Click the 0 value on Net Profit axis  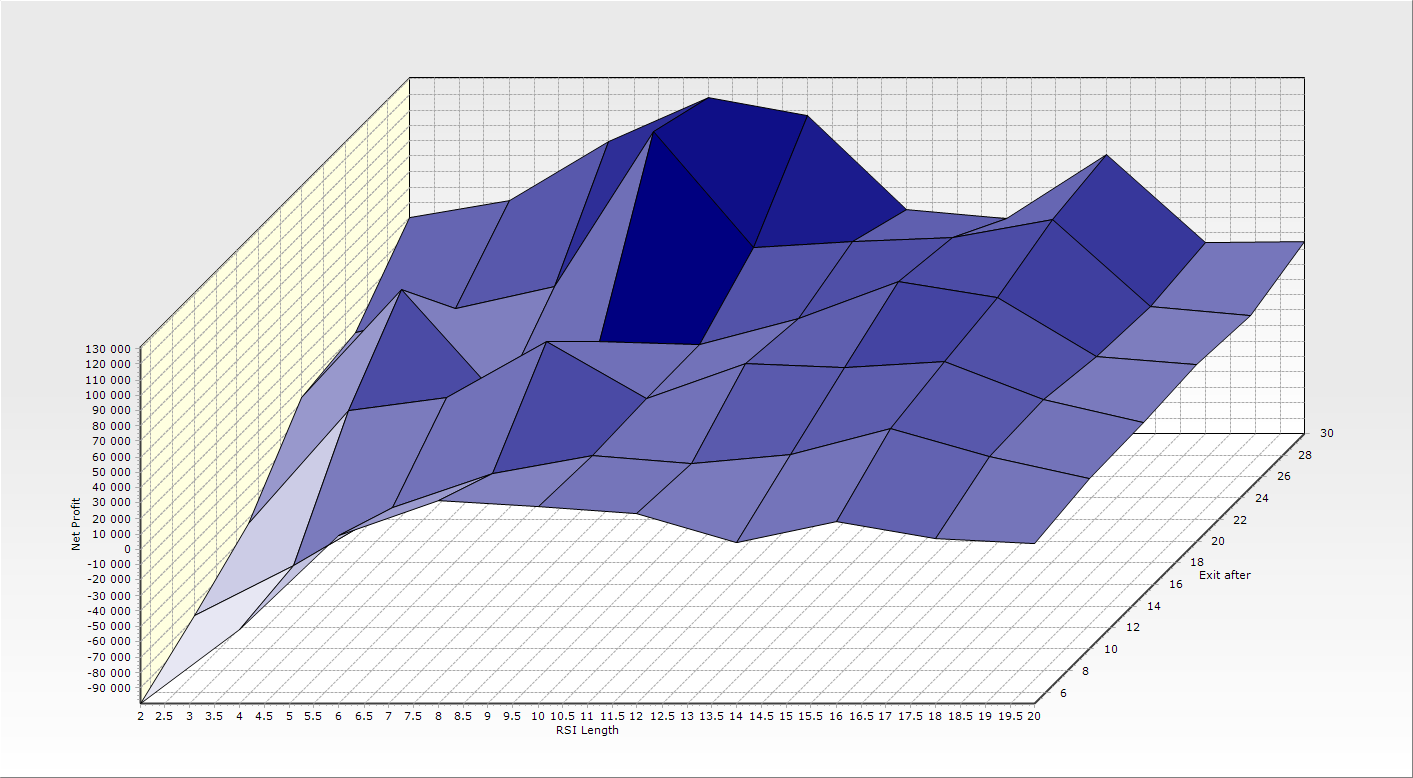pos(127,549)
